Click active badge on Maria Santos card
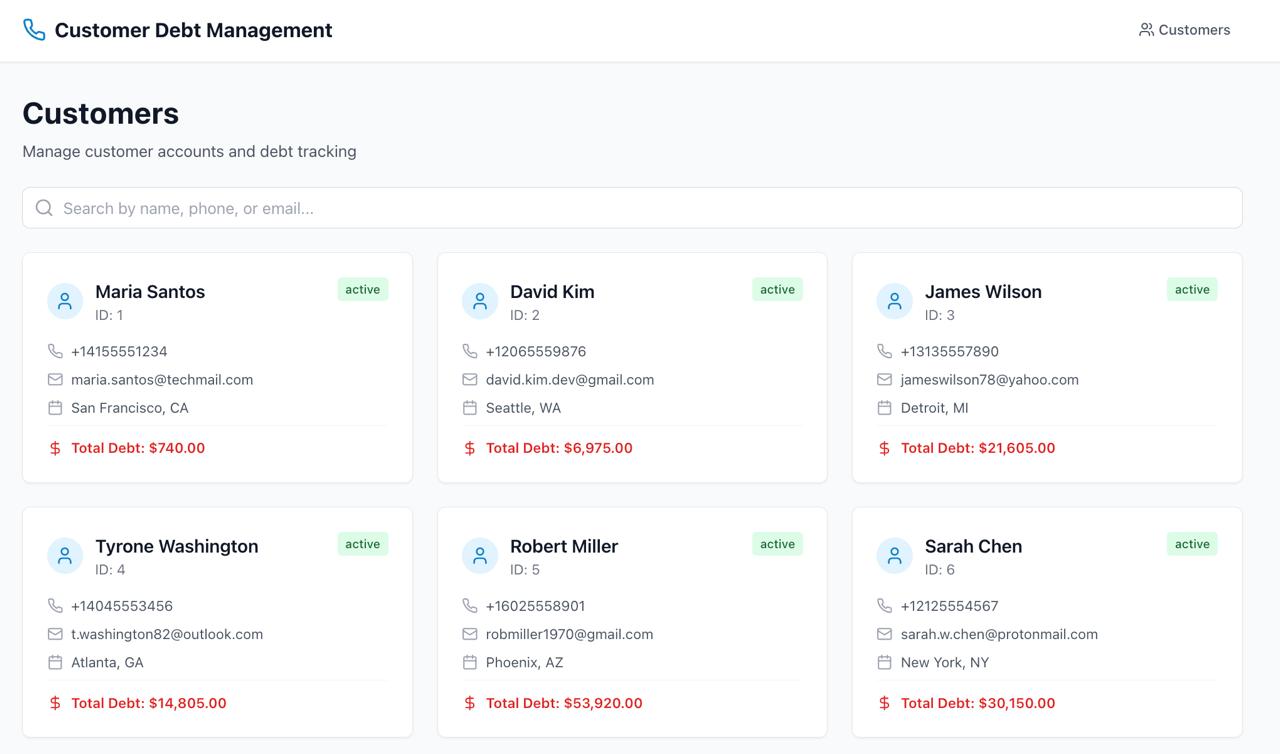The width and height of the screenshot is (1280, 754). pos(363,289)
